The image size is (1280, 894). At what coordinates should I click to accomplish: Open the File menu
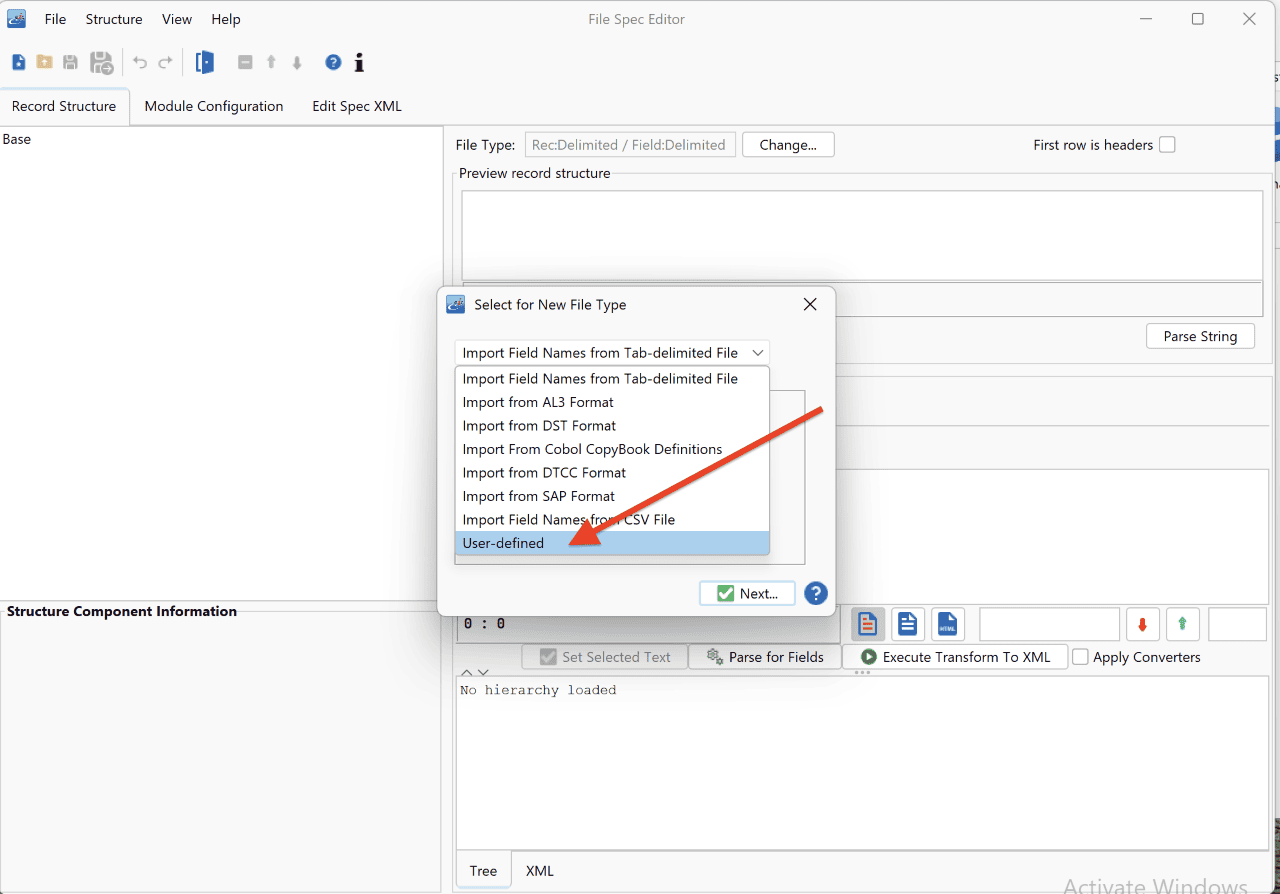coord(55,19)
